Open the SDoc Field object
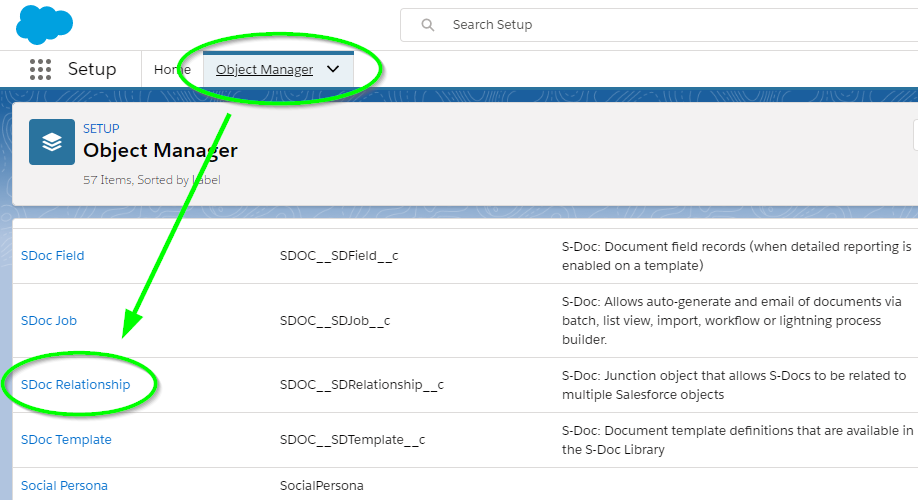918x500 pixels. point(53,256)
